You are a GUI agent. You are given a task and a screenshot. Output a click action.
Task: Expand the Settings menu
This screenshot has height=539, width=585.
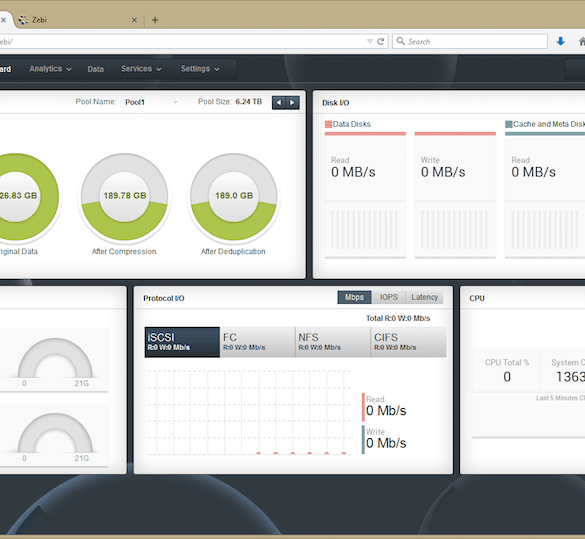(x=200, y=69)
